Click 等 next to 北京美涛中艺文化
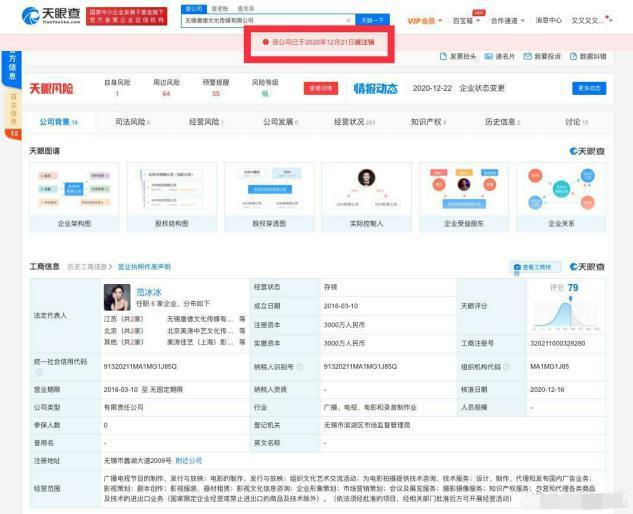633x514 pixels. click(x=242, y=331)
